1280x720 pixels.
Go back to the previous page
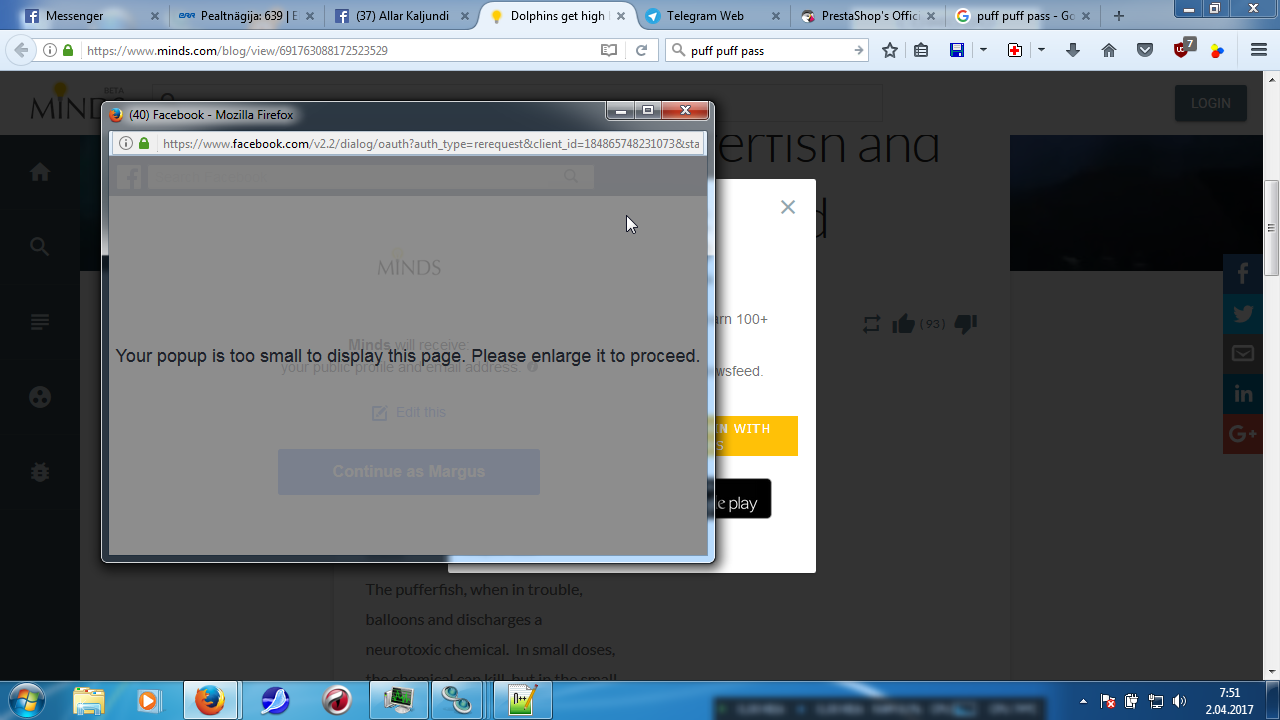[x=21, y=50]
